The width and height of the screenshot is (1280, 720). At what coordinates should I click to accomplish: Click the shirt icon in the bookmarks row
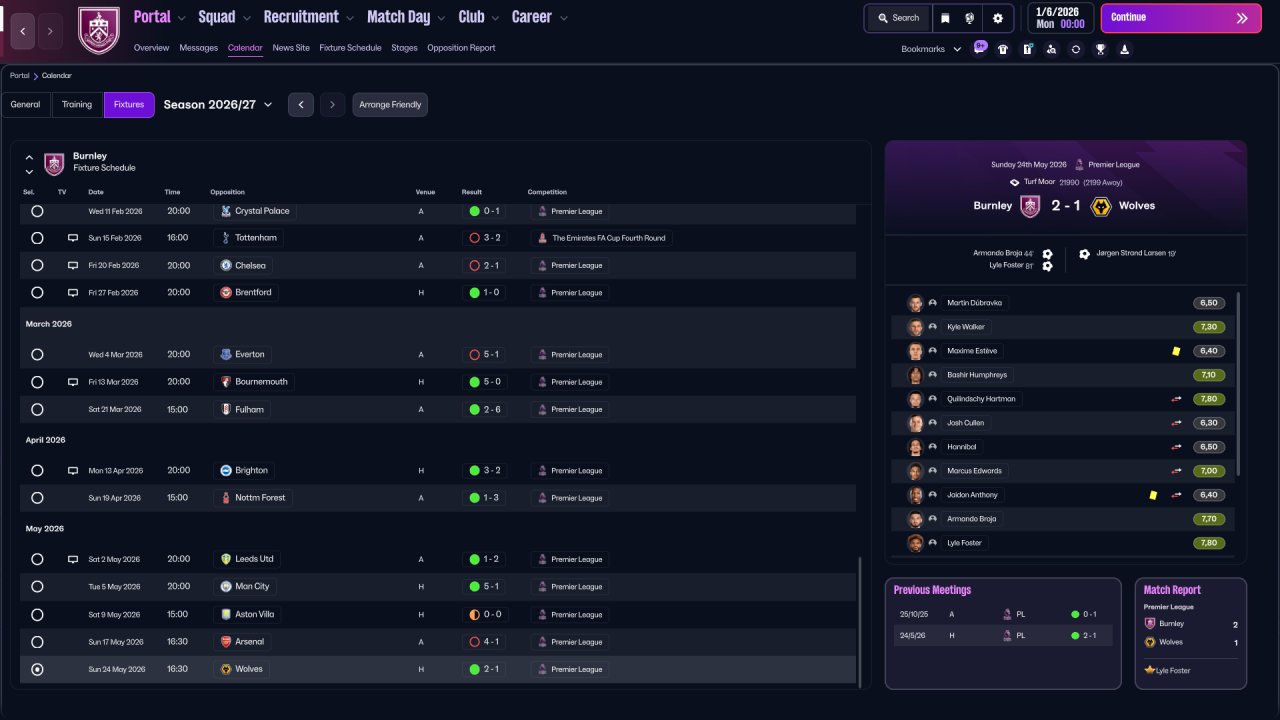coord(1003,49)
